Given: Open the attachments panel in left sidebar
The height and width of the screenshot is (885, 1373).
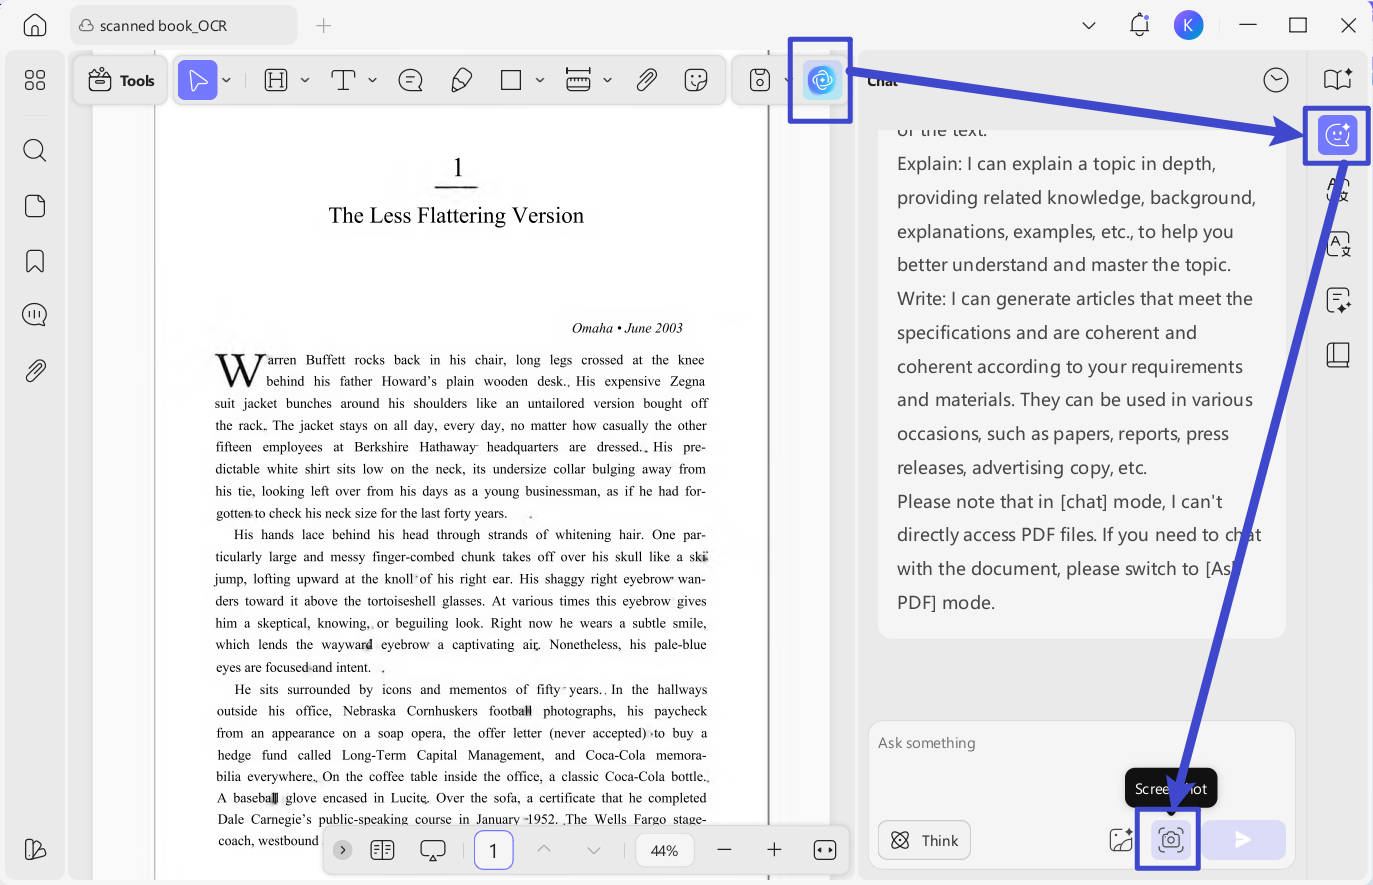Looking at the screenshot, I should pos(35,370).
